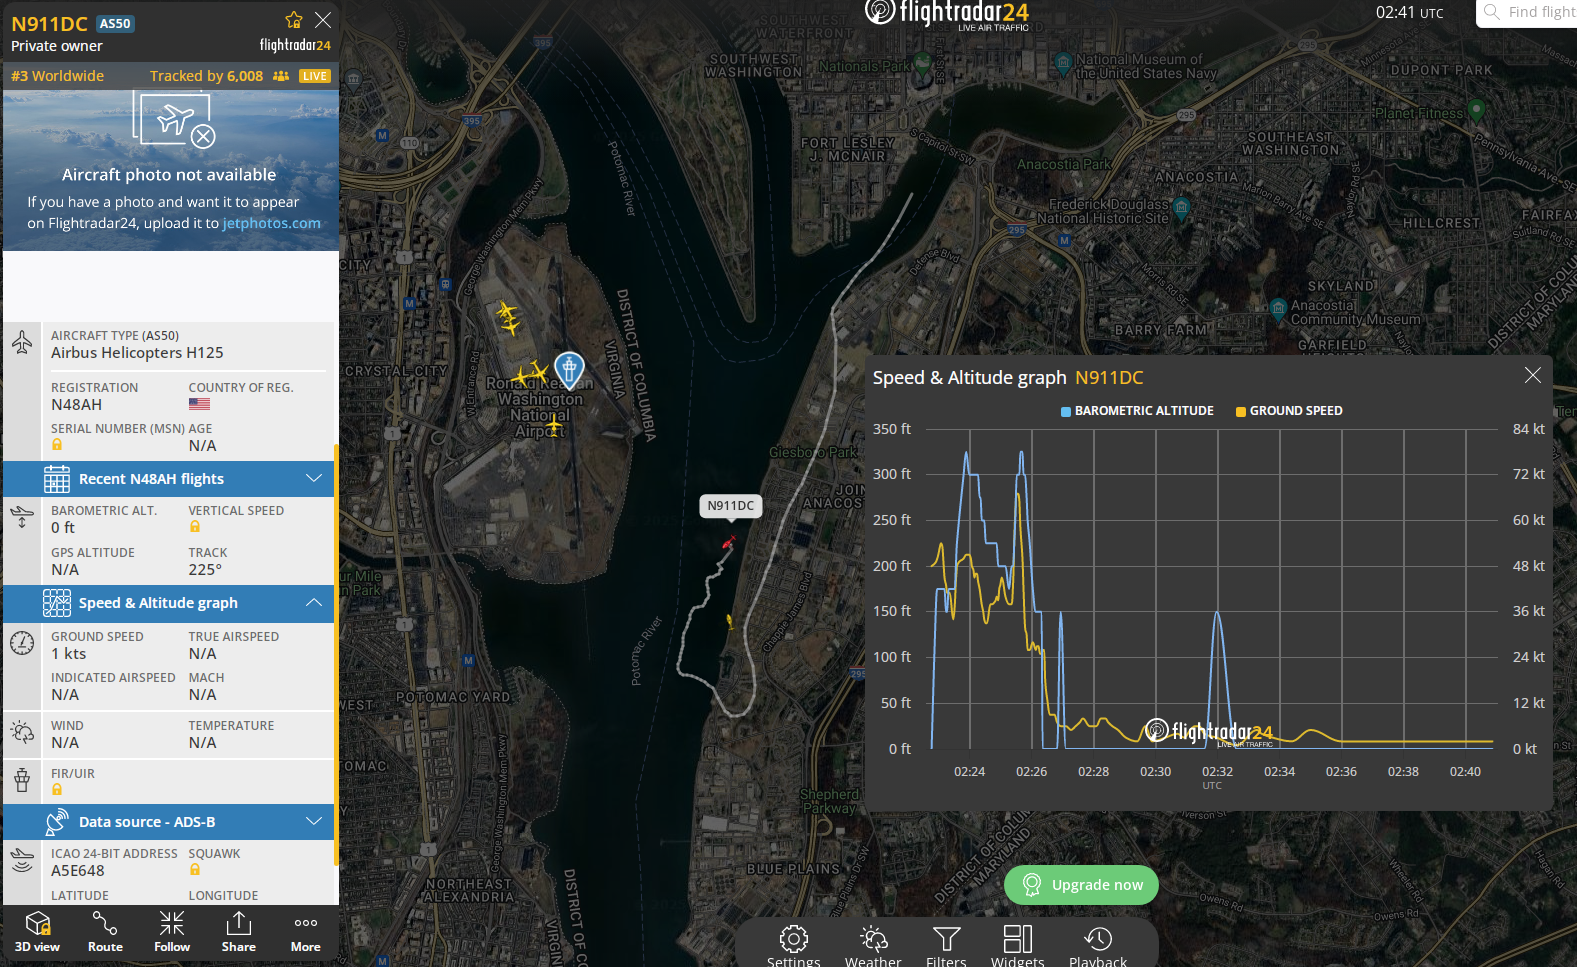The height and width of the screenshot is (967, 1577).
Task: Click the Airbus Helicopters H125 text
Action: click(137, 353)
